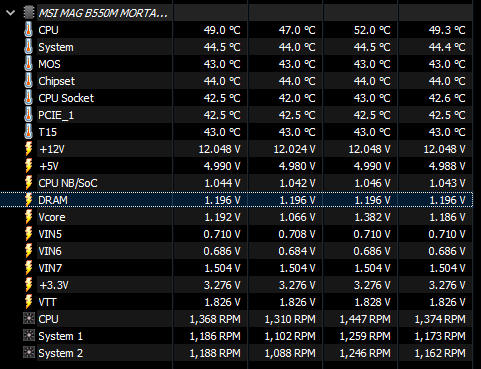Select the System 1 fan label
Viewport: 481px width, 369px height.
[x=60, y=336]
